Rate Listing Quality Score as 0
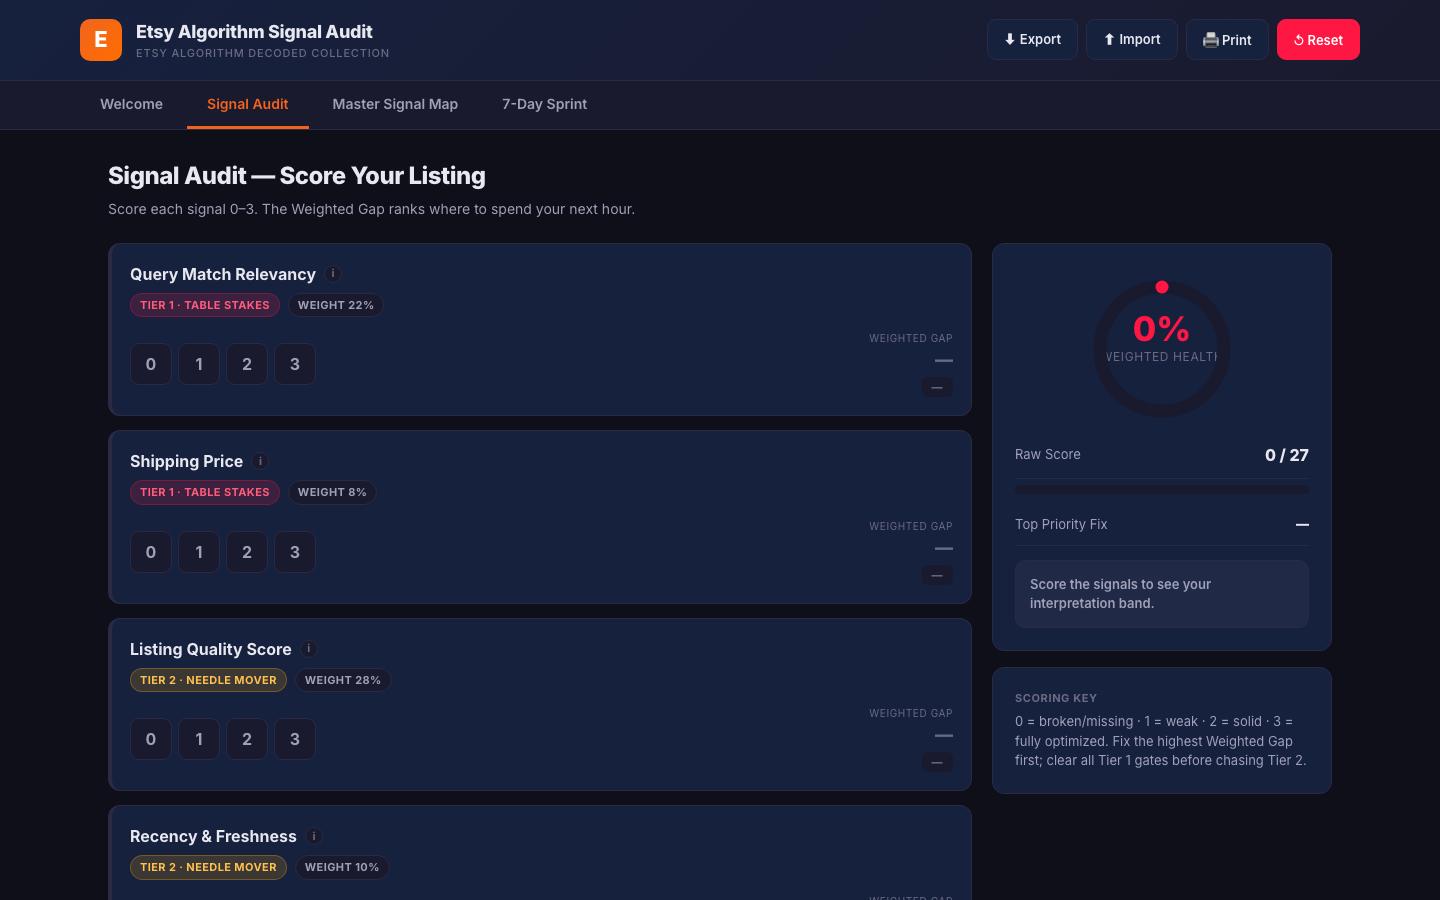Image resolution: width=1440 pixels, height=900 pixels. 151,739
